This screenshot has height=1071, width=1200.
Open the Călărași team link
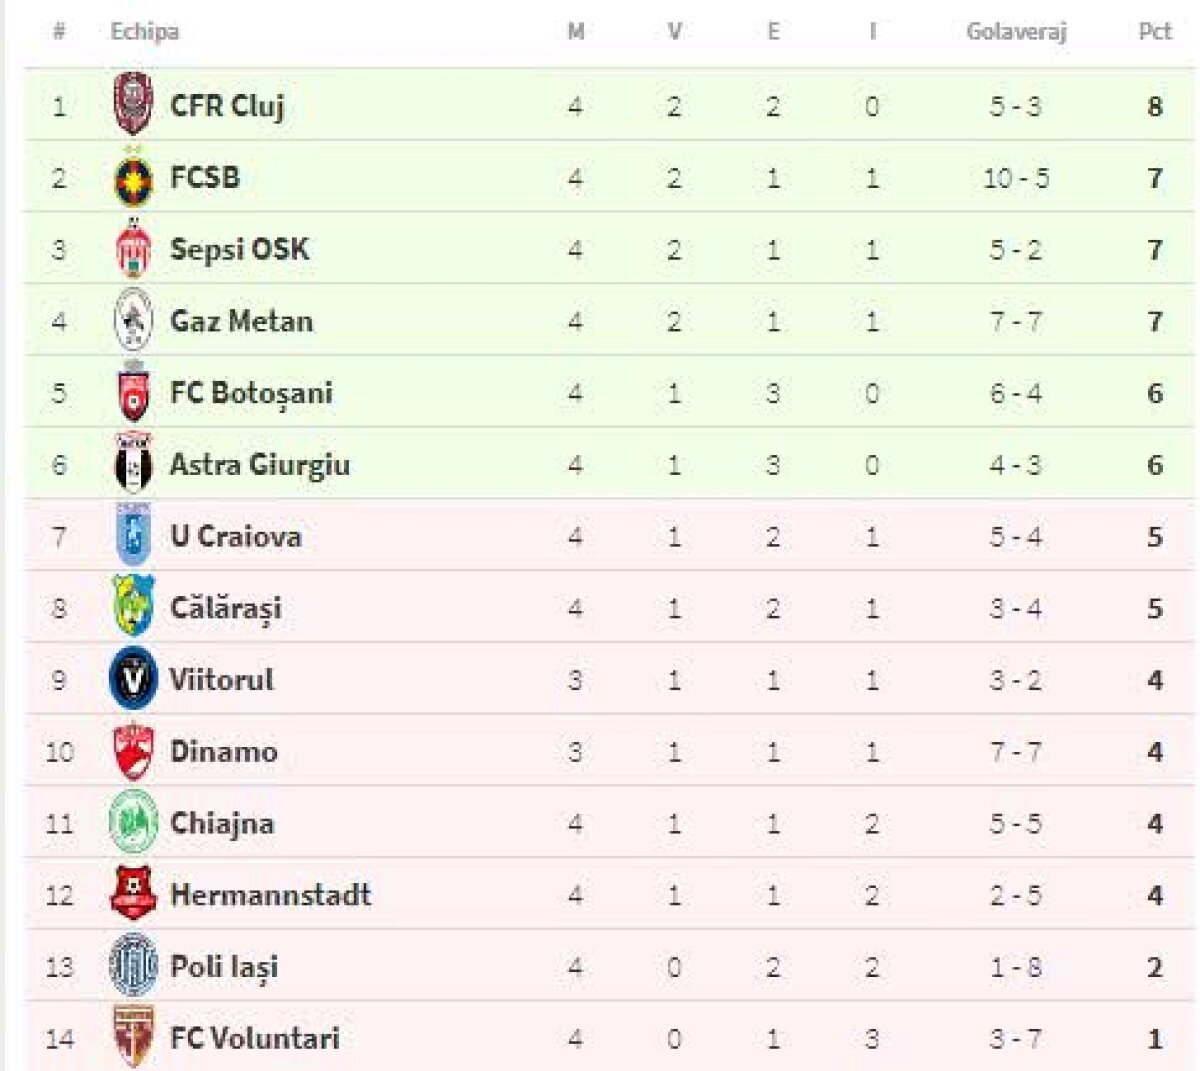pyautogui.click(x=226, y=609)
